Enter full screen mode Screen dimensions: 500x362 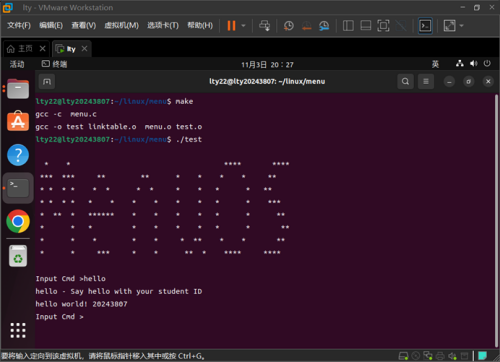(x=383, y=26)
